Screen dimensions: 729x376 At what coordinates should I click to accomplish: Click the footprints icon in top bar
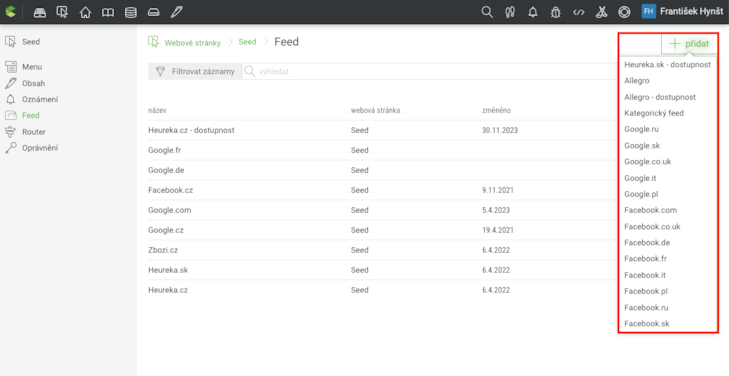click(x=510, y=12)
